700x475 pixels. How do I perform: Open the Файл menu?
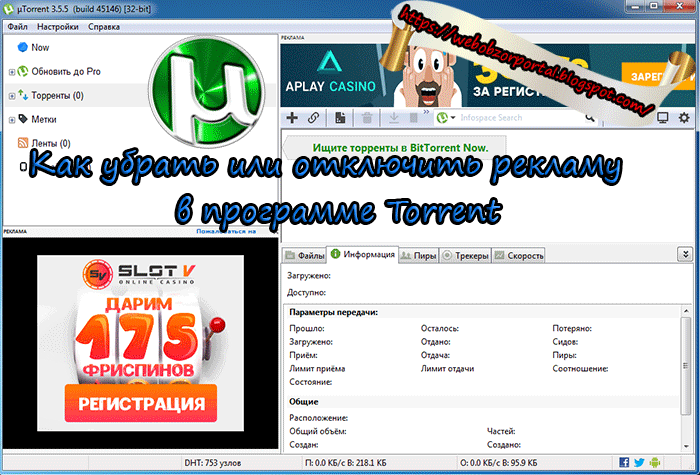pos(17,27)
